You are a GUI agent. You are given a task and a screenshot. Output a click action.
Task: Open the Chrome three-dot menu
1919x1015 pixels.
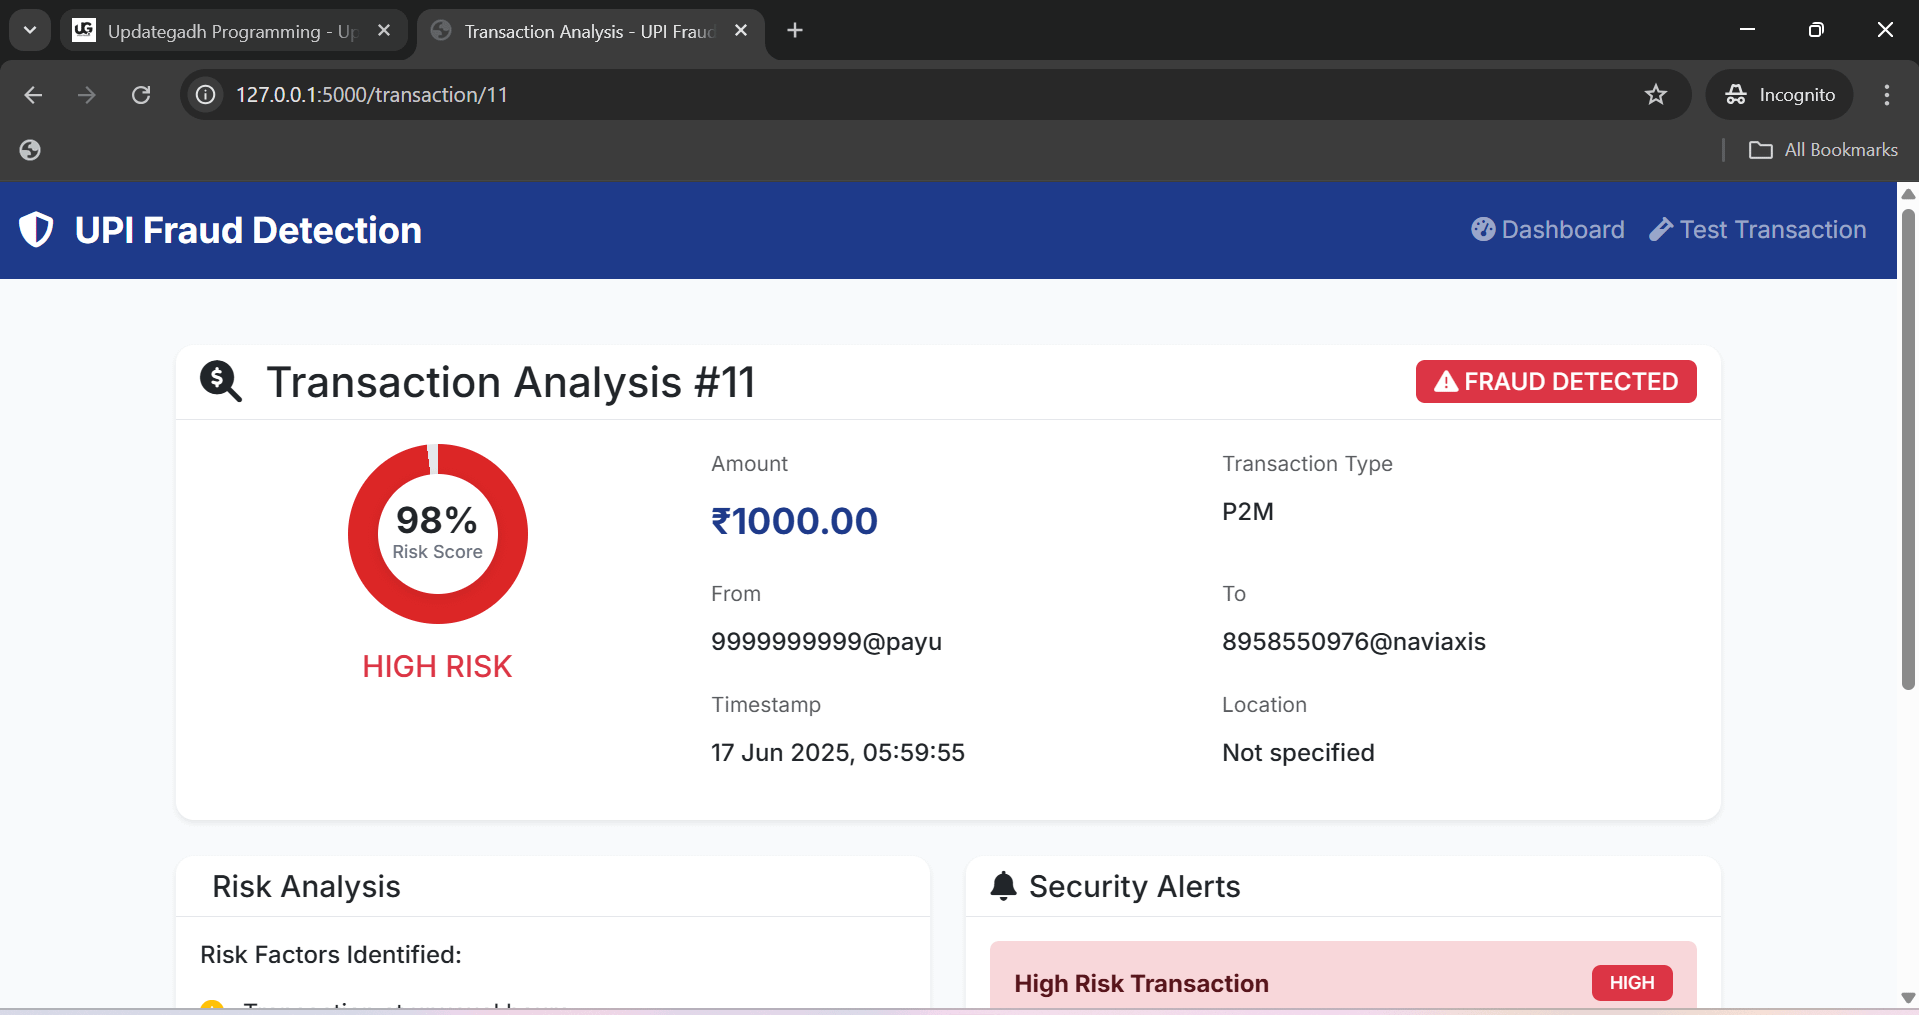[1886, 95]
